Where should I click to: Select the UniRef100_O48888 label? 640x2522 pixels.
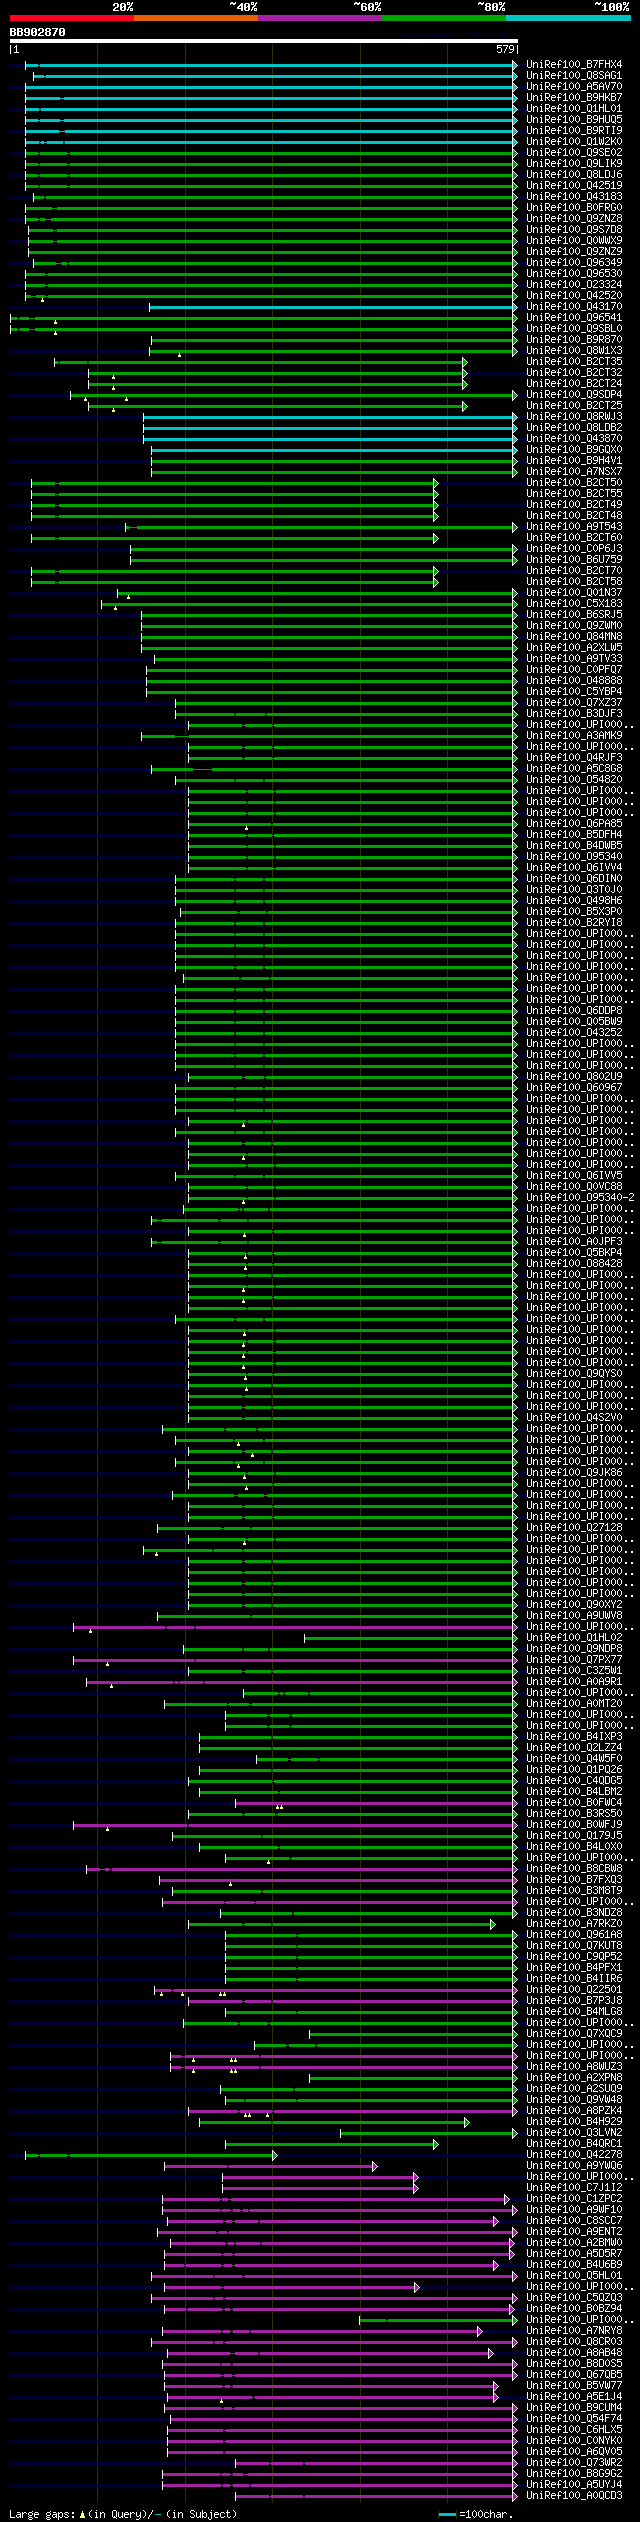pos(574,681)
